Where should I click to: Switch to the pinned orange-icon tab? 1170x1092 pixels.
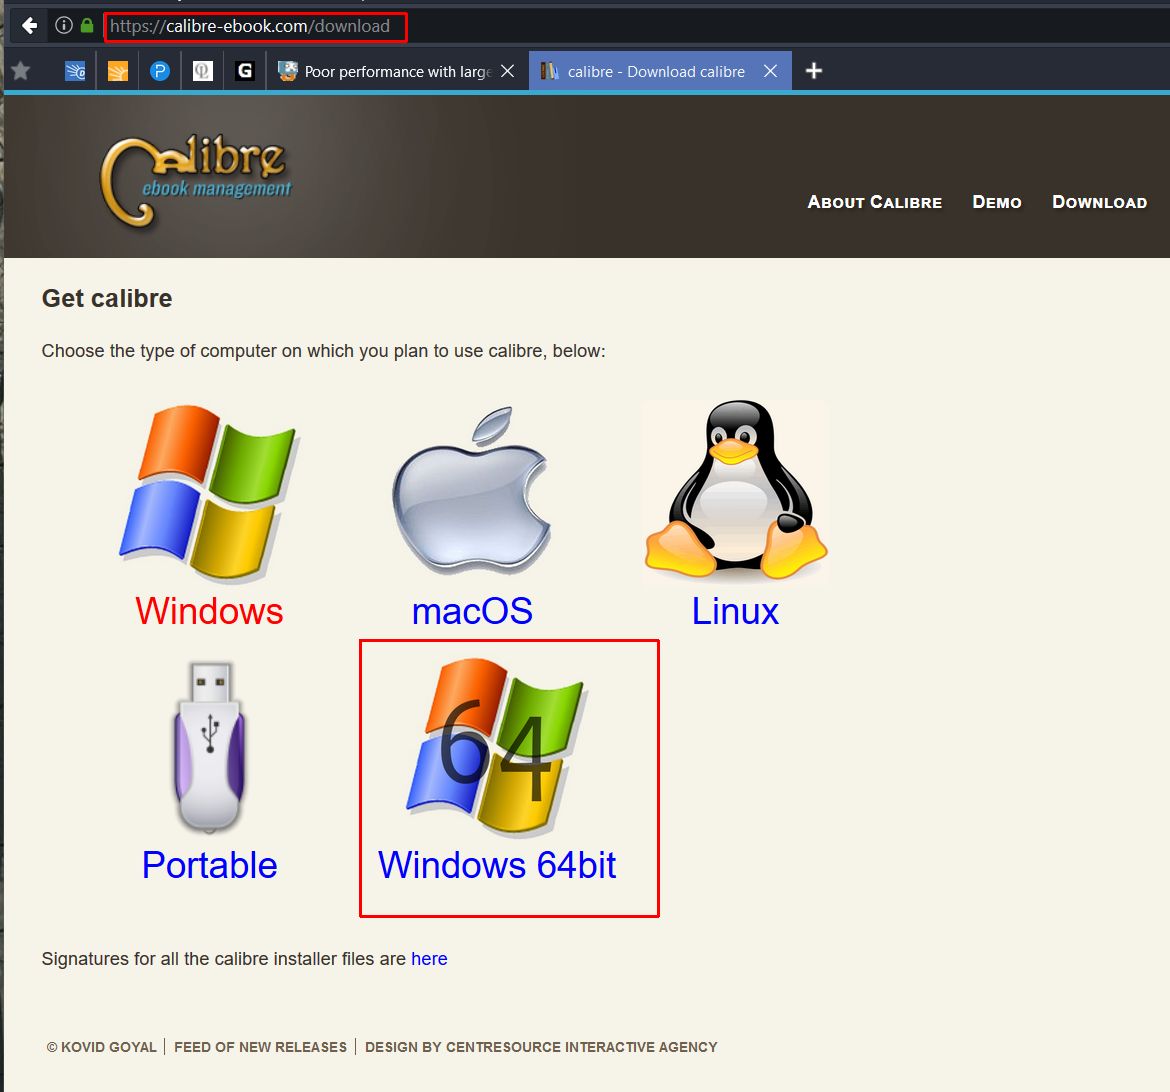pyautogui.click(x=118, y=71)
